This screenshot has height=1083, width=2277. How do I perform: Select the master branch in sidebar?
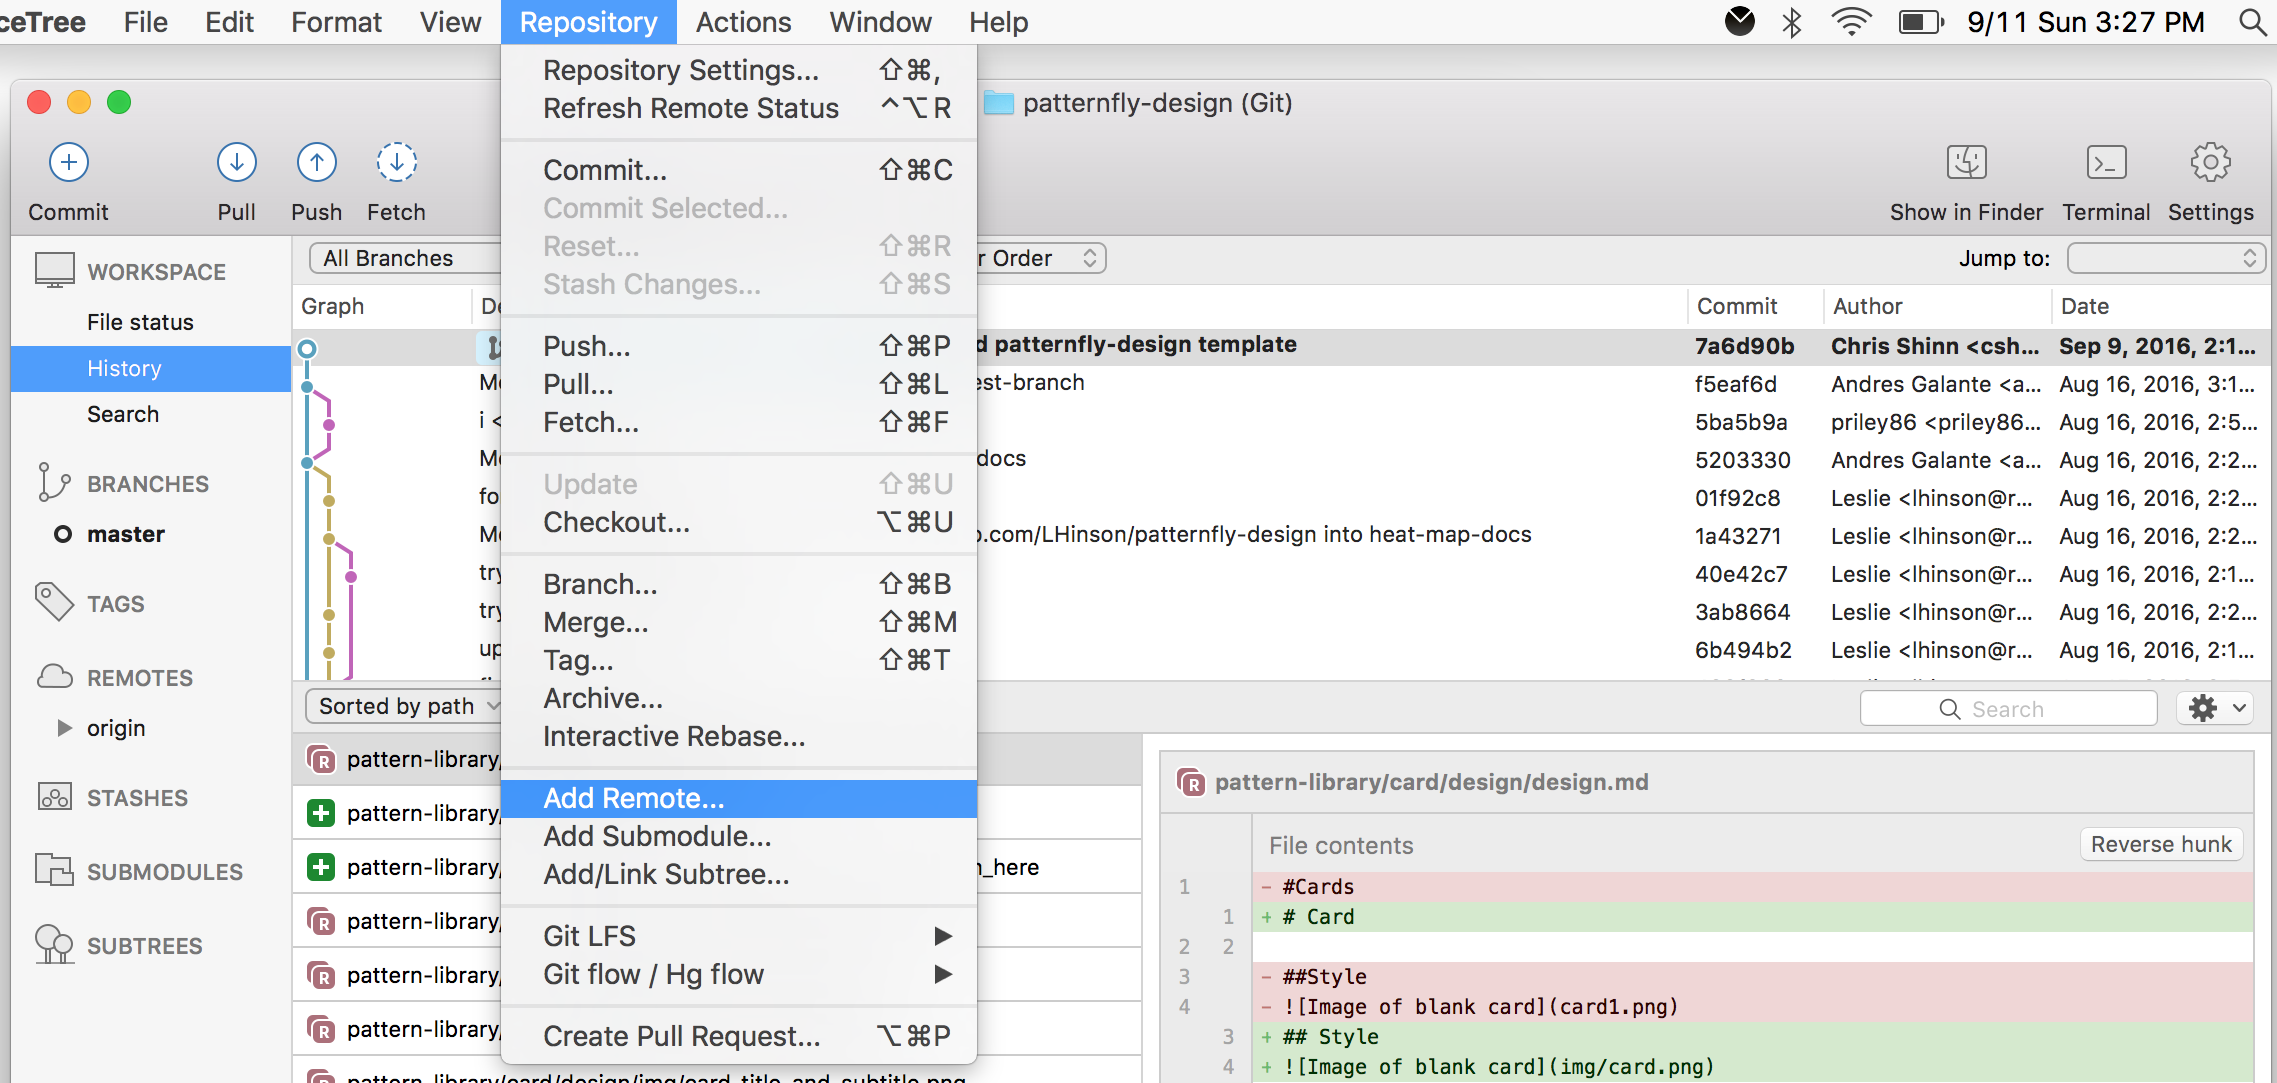coord(128,533)
